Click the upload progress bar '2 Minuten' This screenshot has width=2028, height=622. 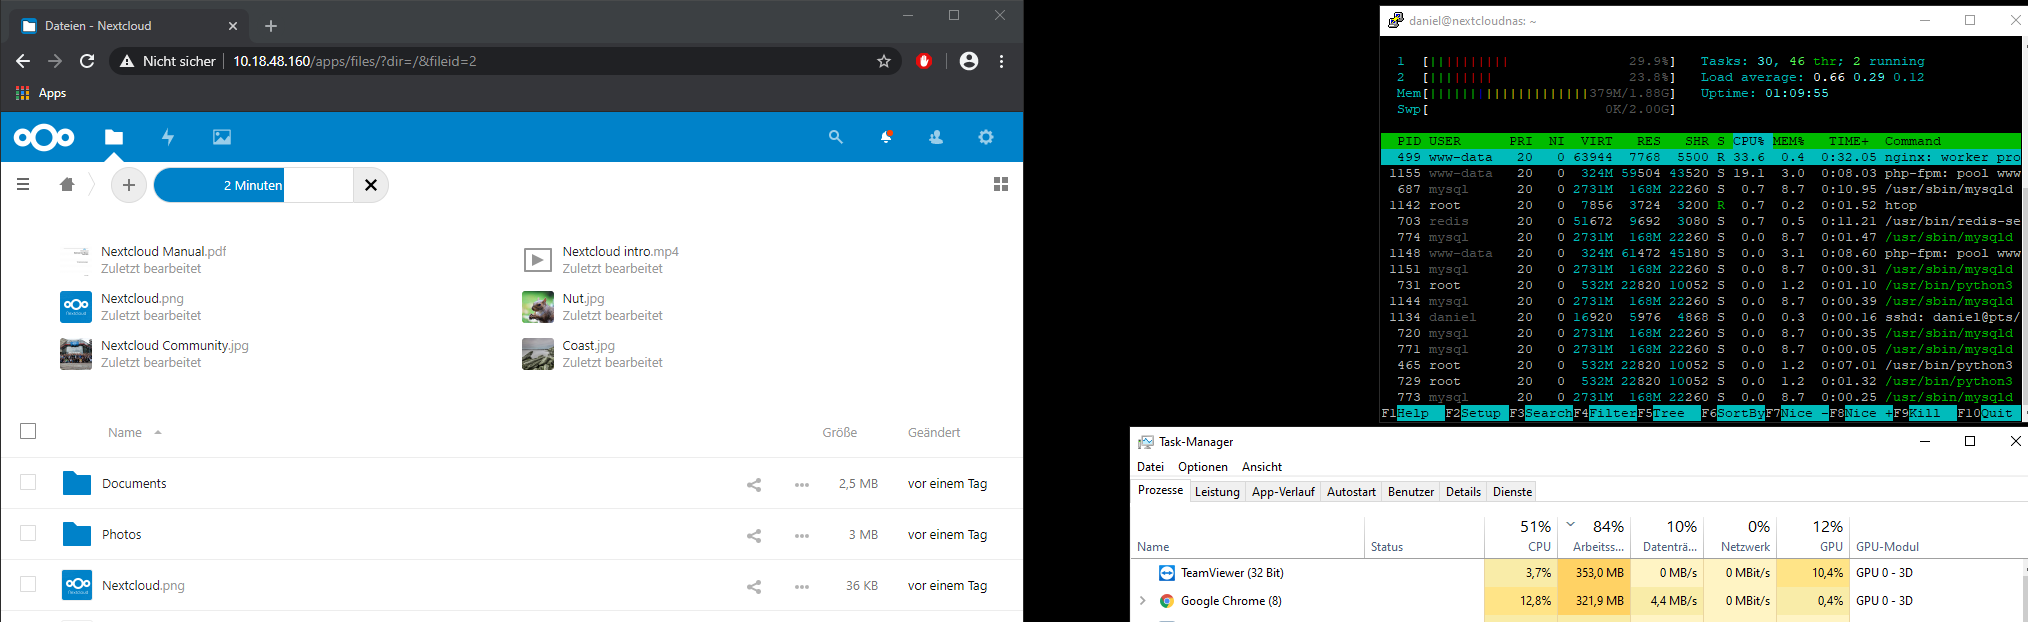(253, 185)
